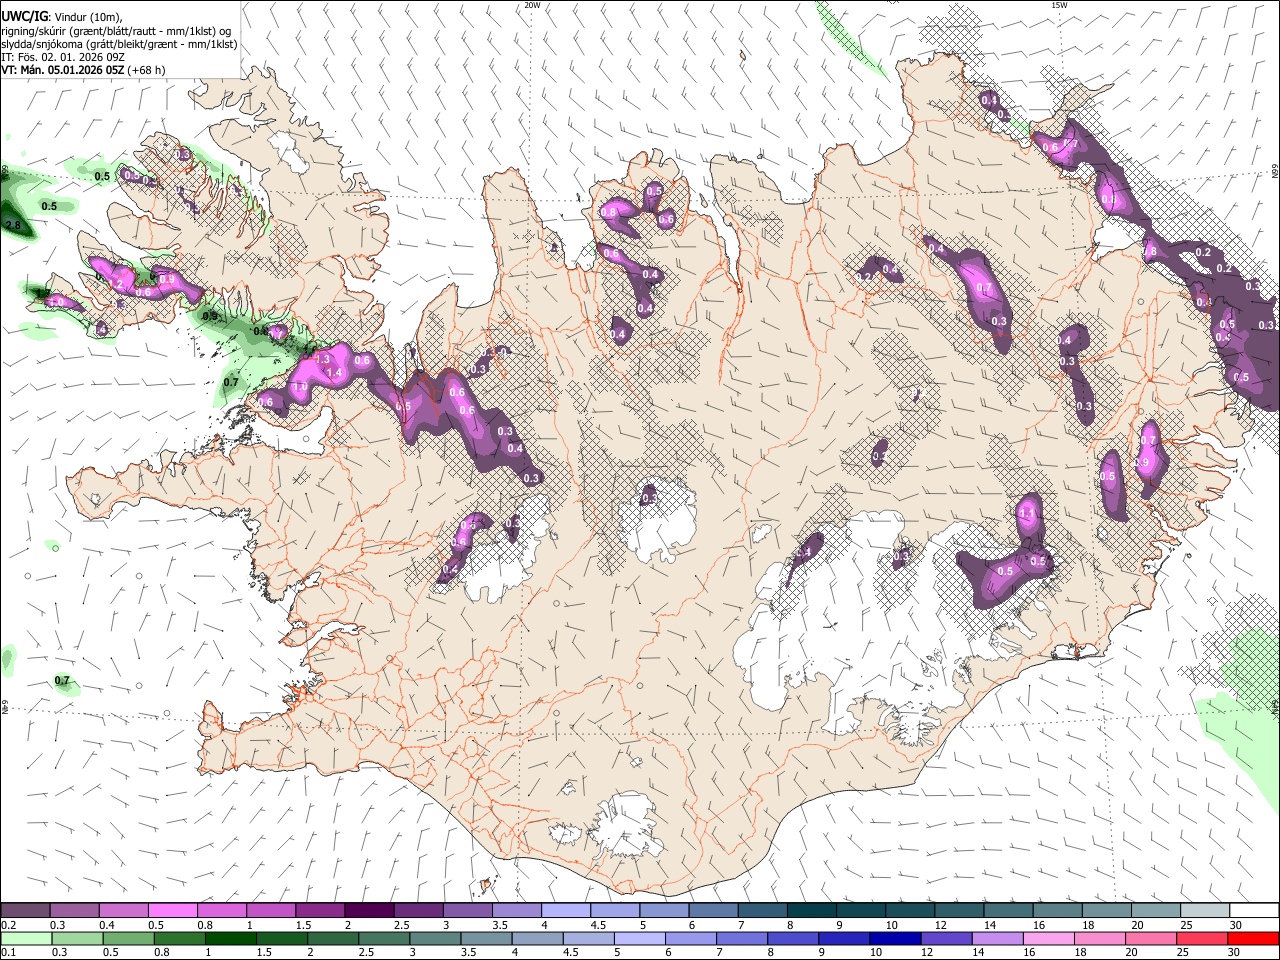Pick upper legend swatch between 0.2 and 0.3
This screenshot has width=1280, height=960.
coord(25,911)
